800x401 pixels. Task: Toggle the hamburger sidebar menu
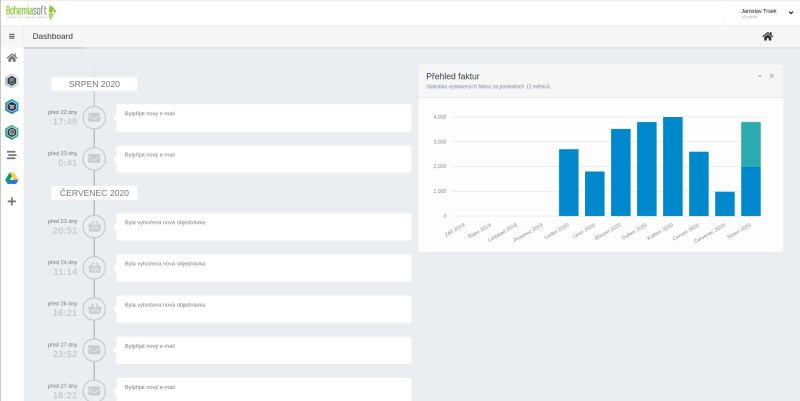(11, 36)
